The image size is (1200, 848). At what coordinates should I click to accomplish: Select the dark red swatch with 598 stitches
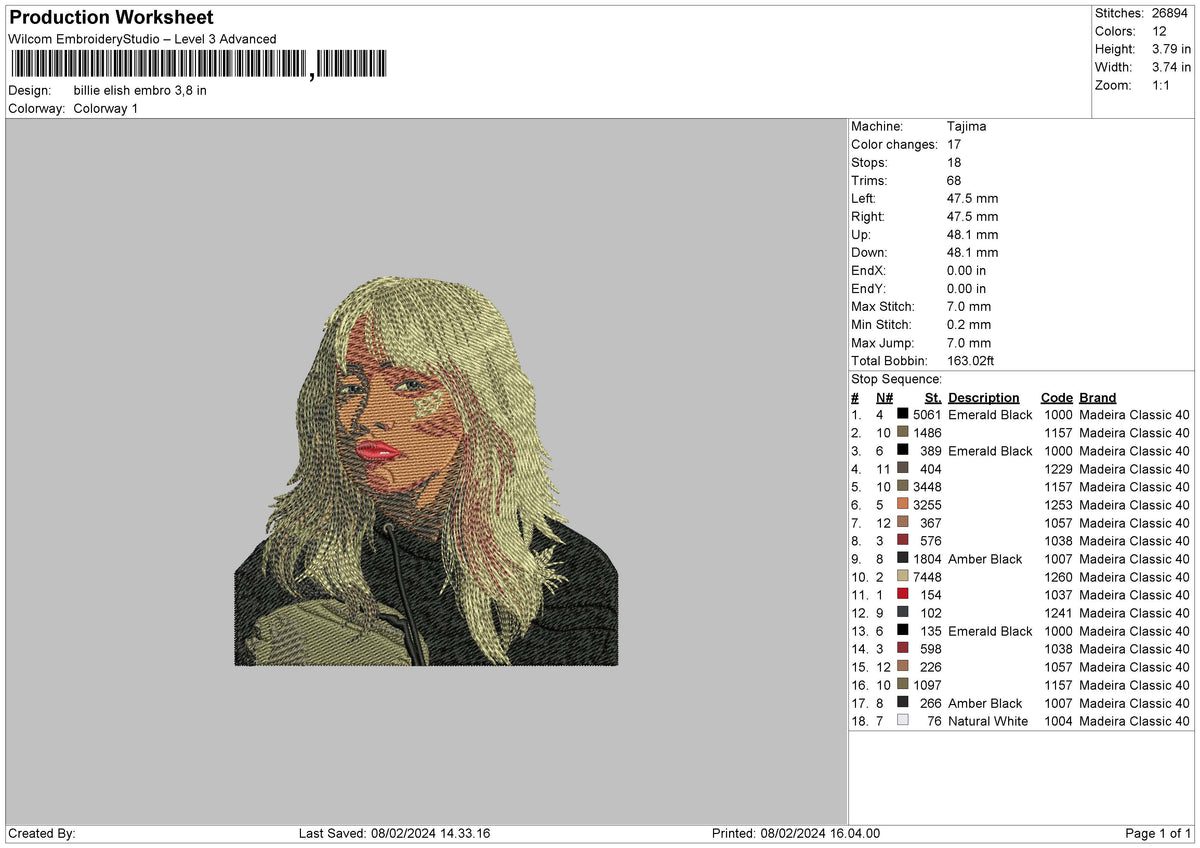tap(903, 648)
